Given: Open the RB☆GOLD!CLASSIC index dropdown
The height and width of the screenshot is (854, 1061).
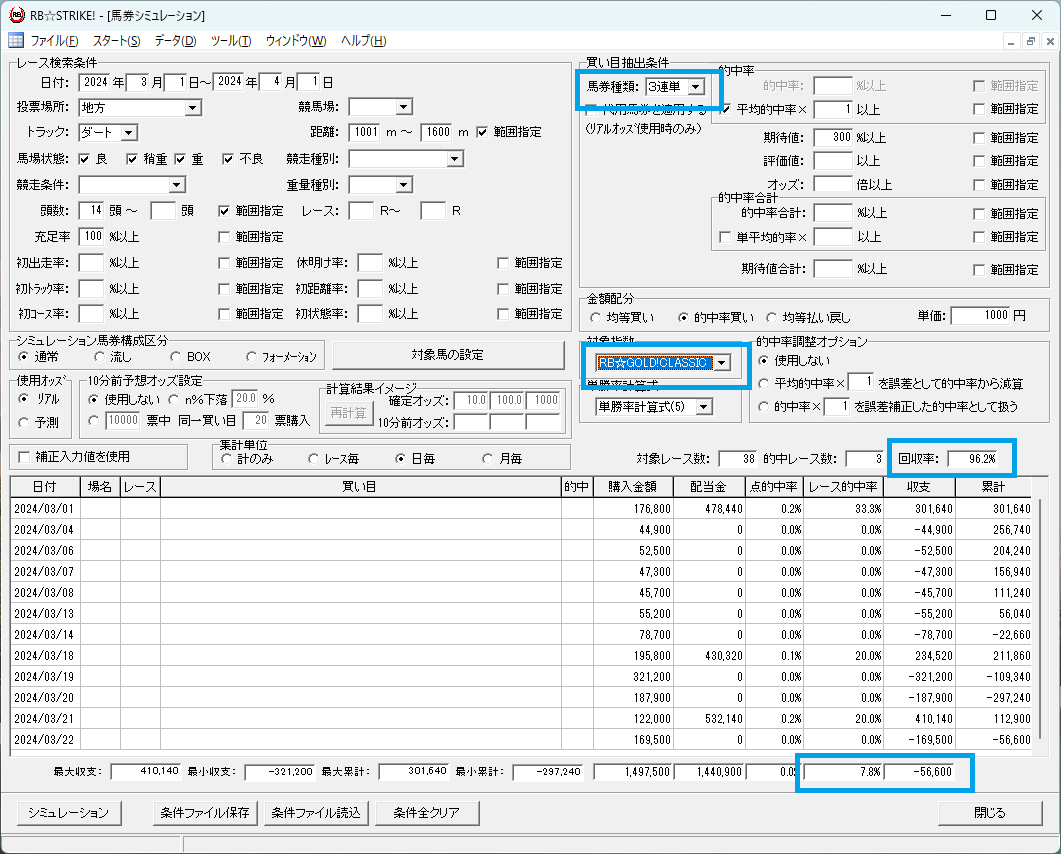Looking at the screenshot, I should click(x=722, y=363).
